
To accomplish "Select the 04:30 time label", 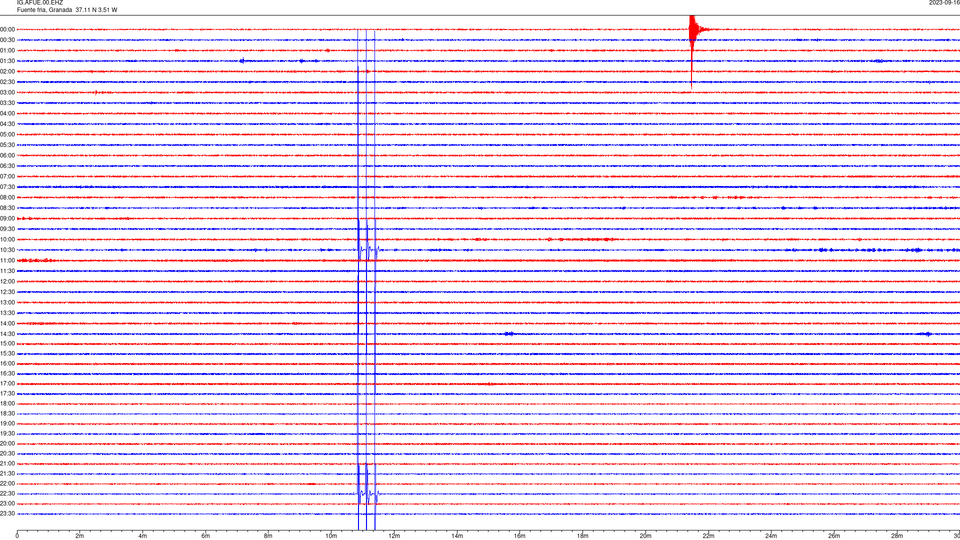I will point(7,124).
